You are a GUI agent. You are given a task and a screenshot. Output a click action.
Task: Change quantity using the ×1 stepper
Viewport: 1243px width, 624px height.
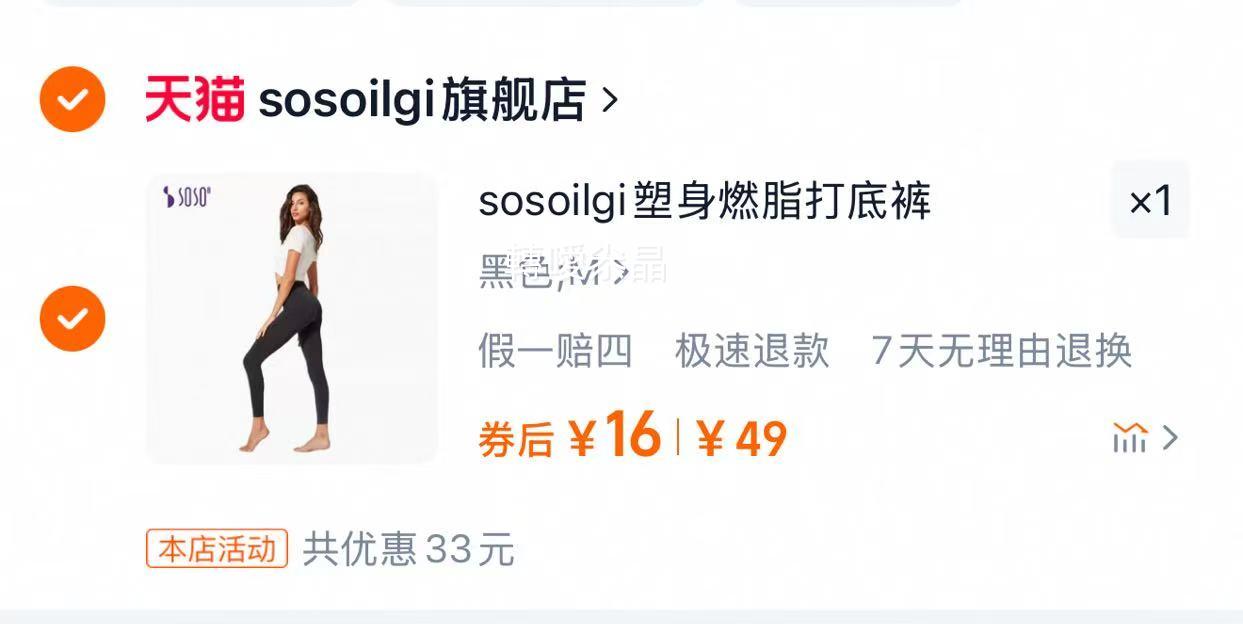coord(1150,200)
